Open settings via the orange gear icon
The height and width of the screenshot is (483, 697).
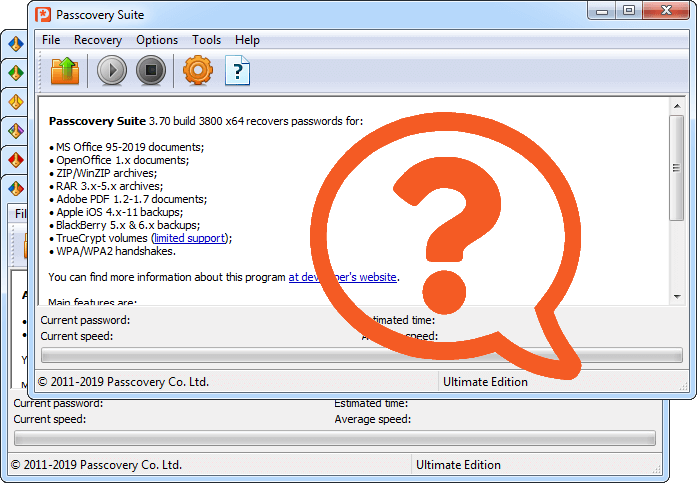pos(198,70)
